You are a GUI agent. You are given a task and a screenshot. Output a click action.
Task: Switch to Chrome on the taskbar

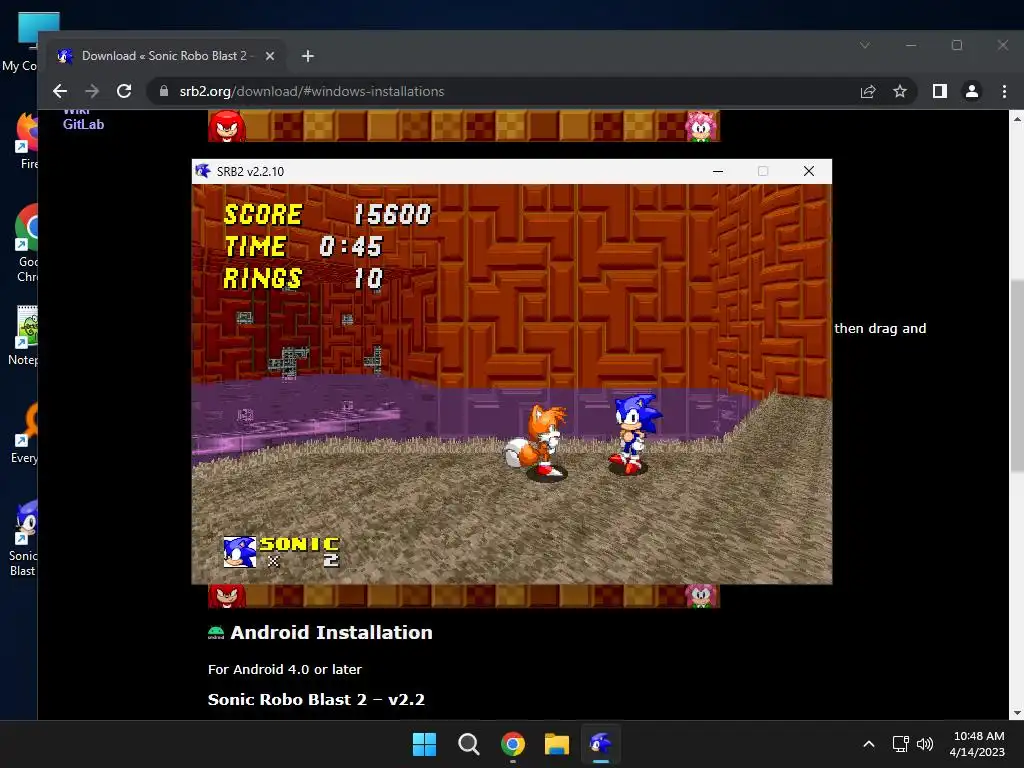(513, 744)
